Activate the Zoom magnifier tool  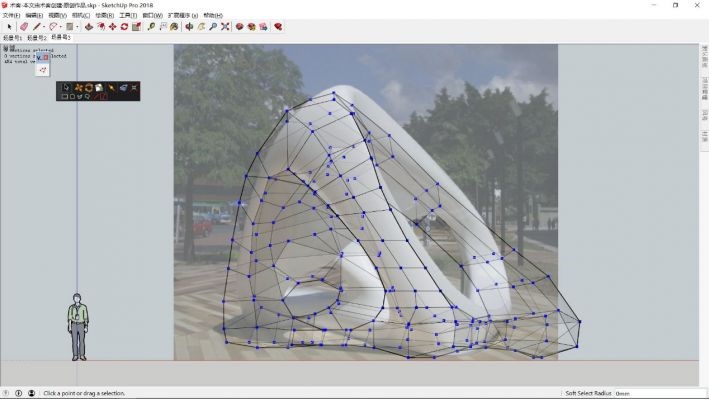click(x=213, y=27)
